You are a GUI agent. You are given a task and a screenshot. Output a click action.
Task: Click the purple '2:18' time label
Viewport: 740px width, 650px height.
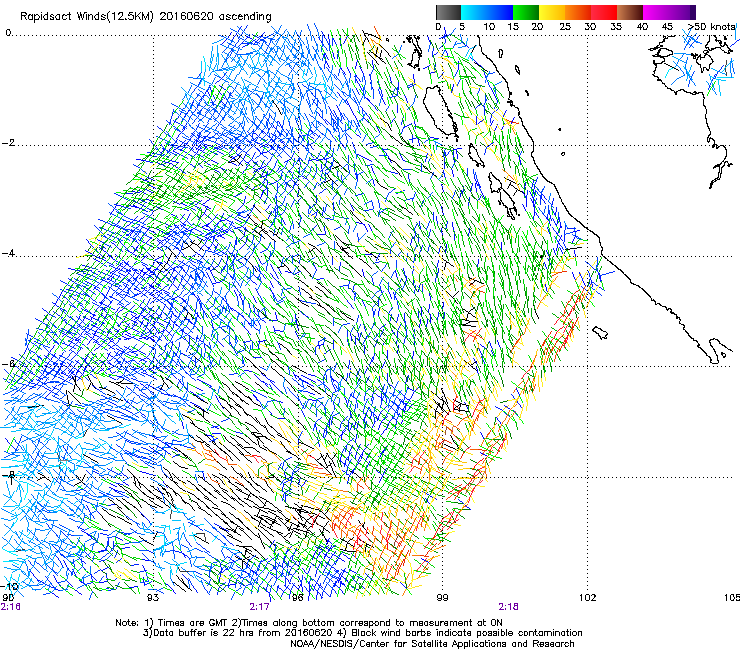point(508,607)
